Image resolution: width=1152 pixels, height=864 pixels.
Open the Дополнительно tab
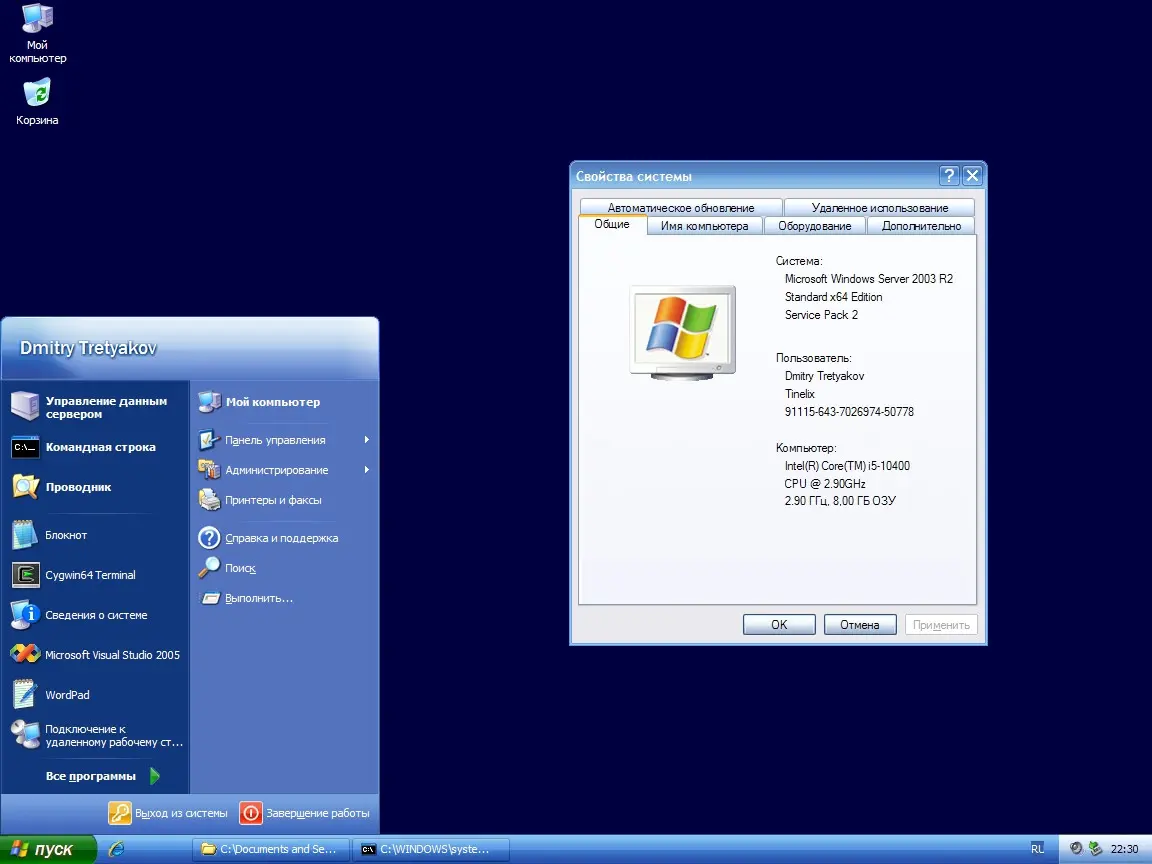pos(921,226)
